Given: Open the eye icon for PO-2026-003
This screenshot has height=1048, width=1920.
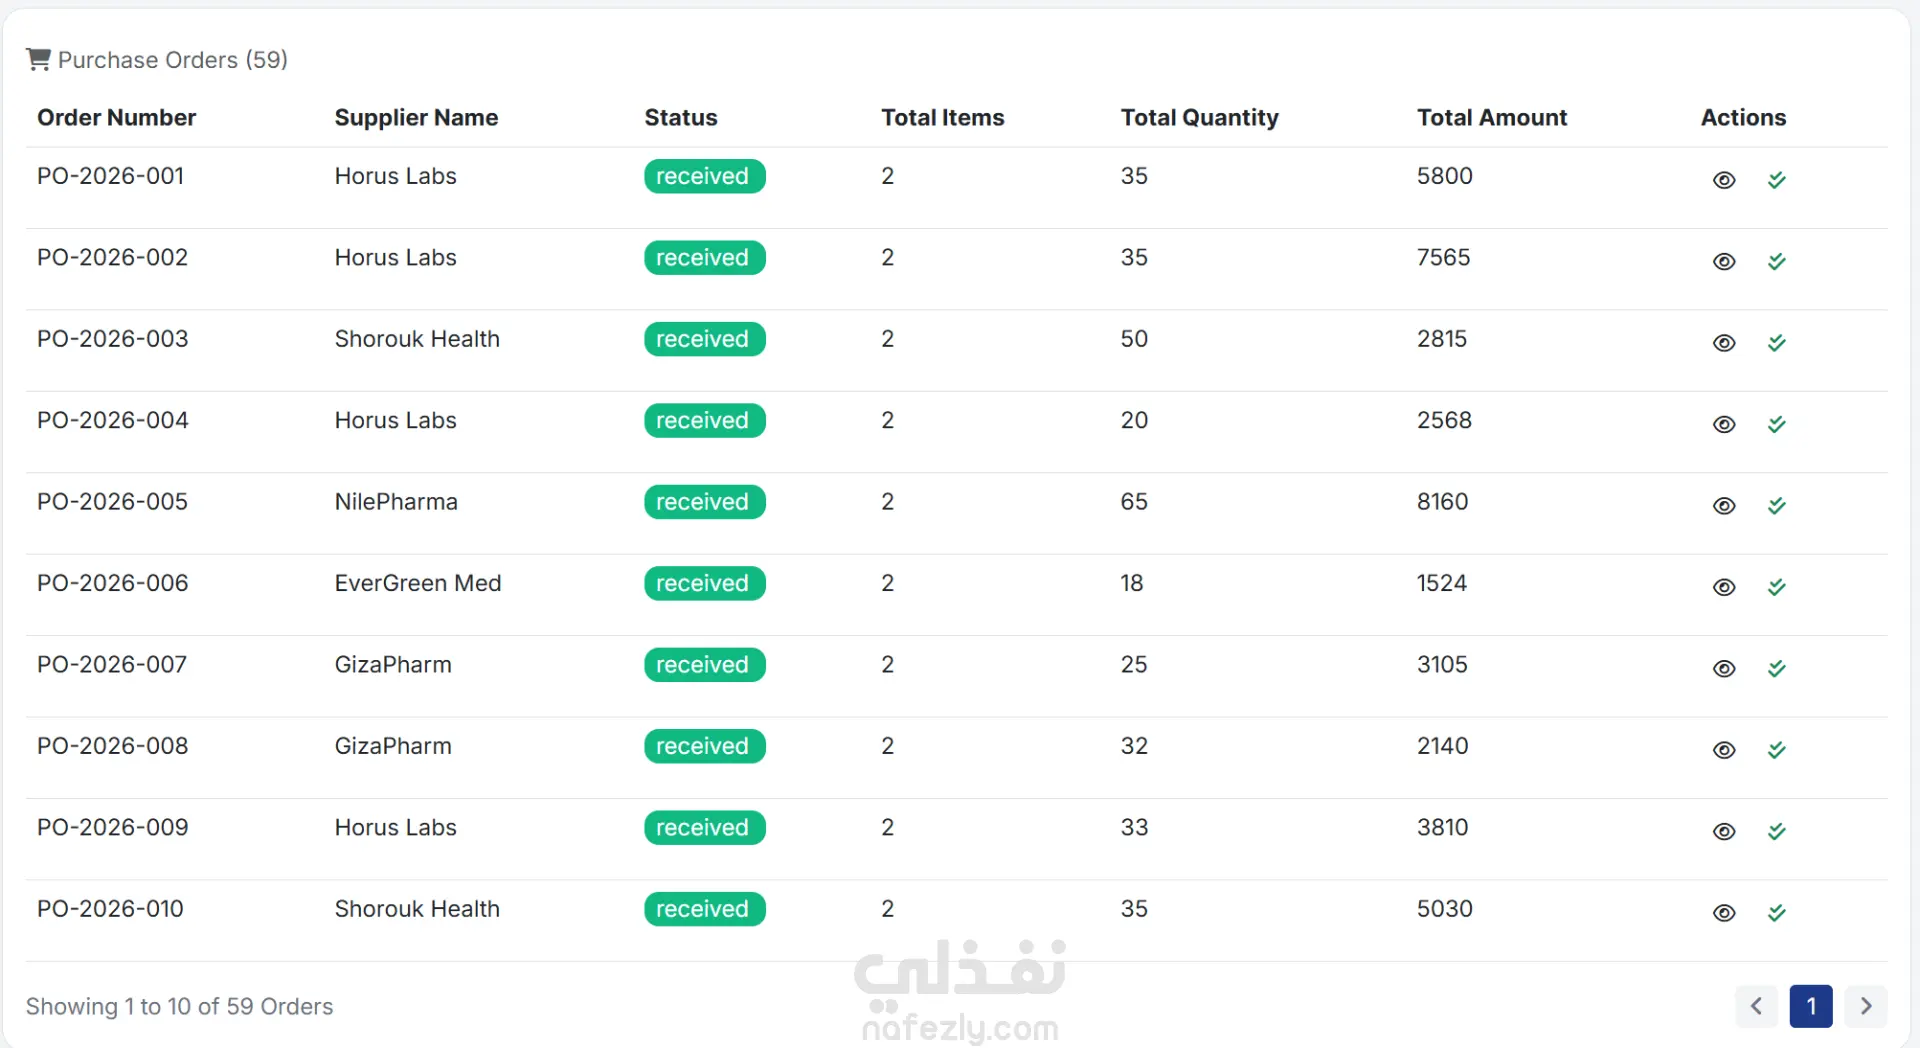Looking at the screenshot, I should coord(1724,343).
